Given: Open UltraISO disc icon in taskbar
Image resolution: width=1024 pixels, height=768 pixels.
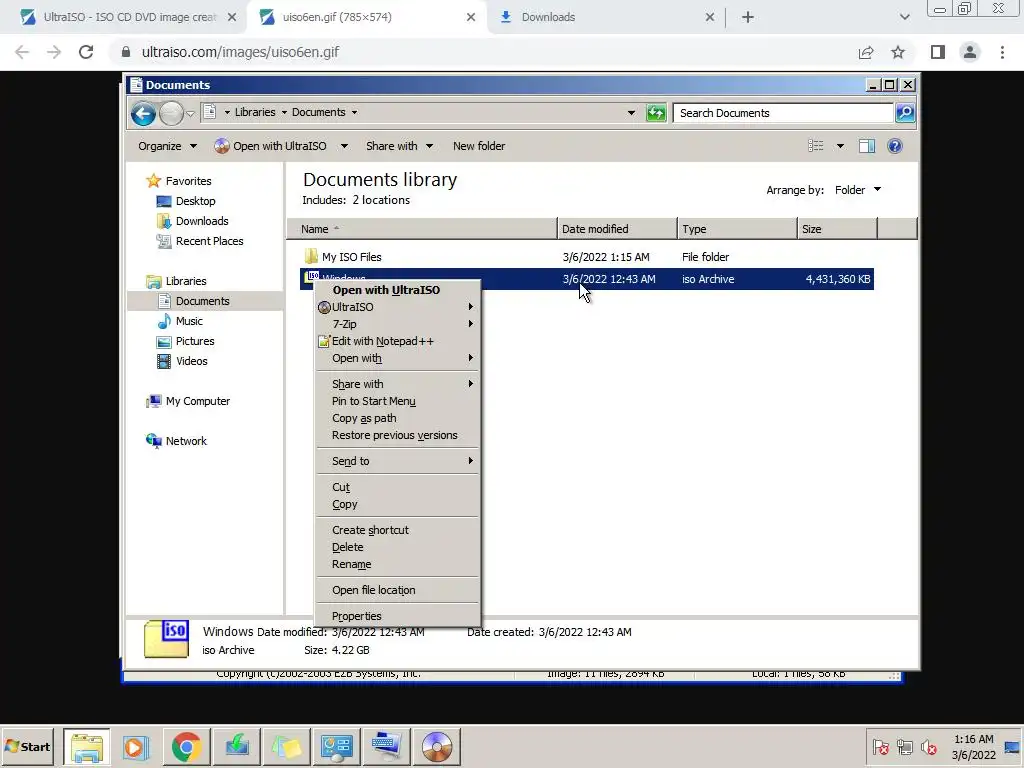Looking at the screenshot, I should point(437,747).
